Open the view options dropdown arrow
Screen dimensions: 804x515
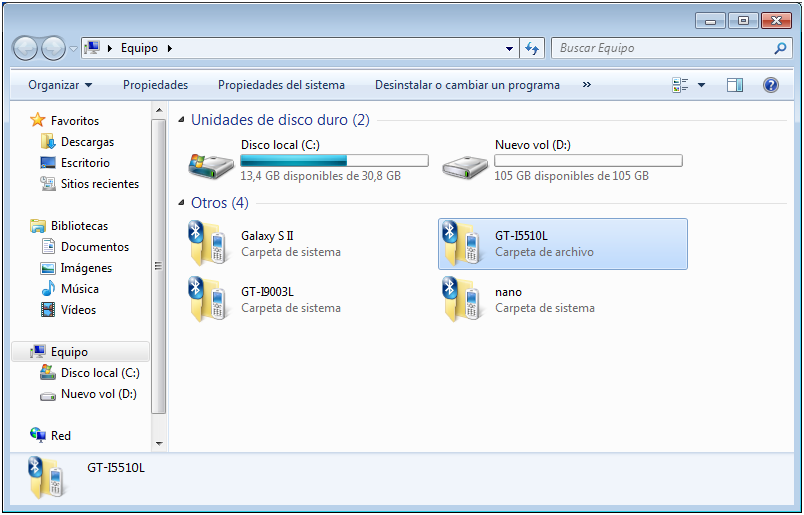pos(701,85)
